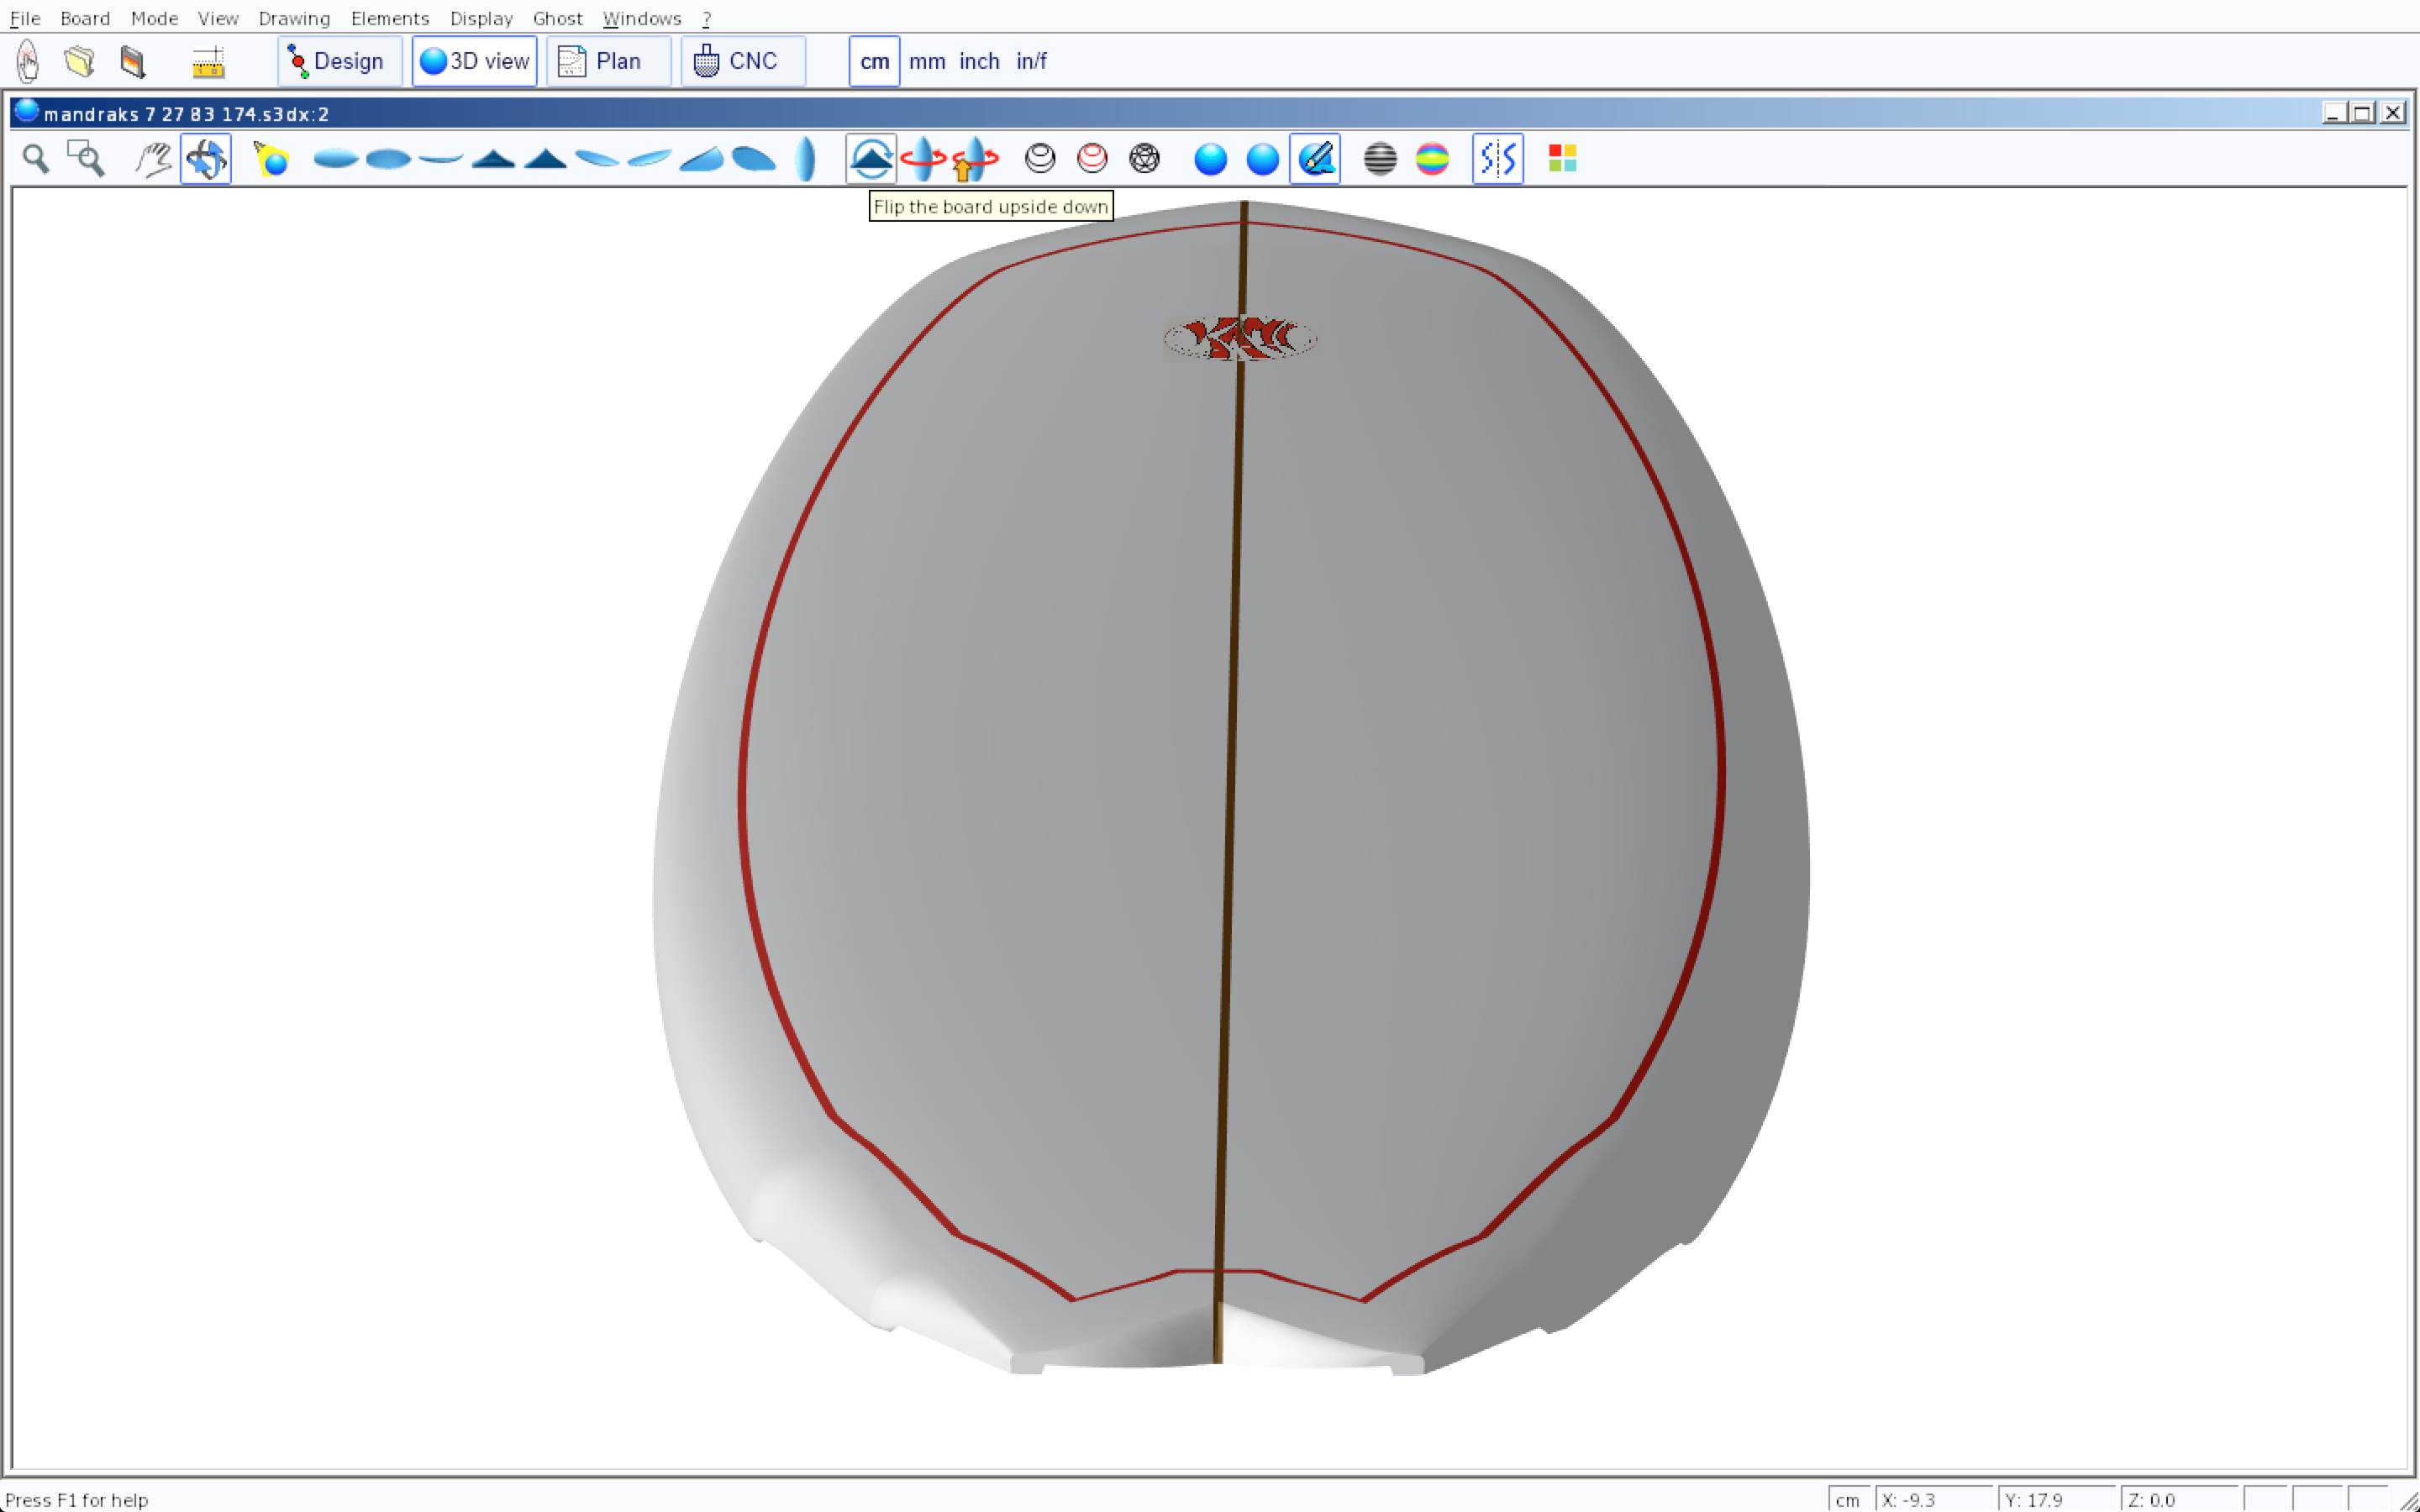
Task: Click the rainbow-colored curvature sphere icon
Action: (x=1432, y=159)
